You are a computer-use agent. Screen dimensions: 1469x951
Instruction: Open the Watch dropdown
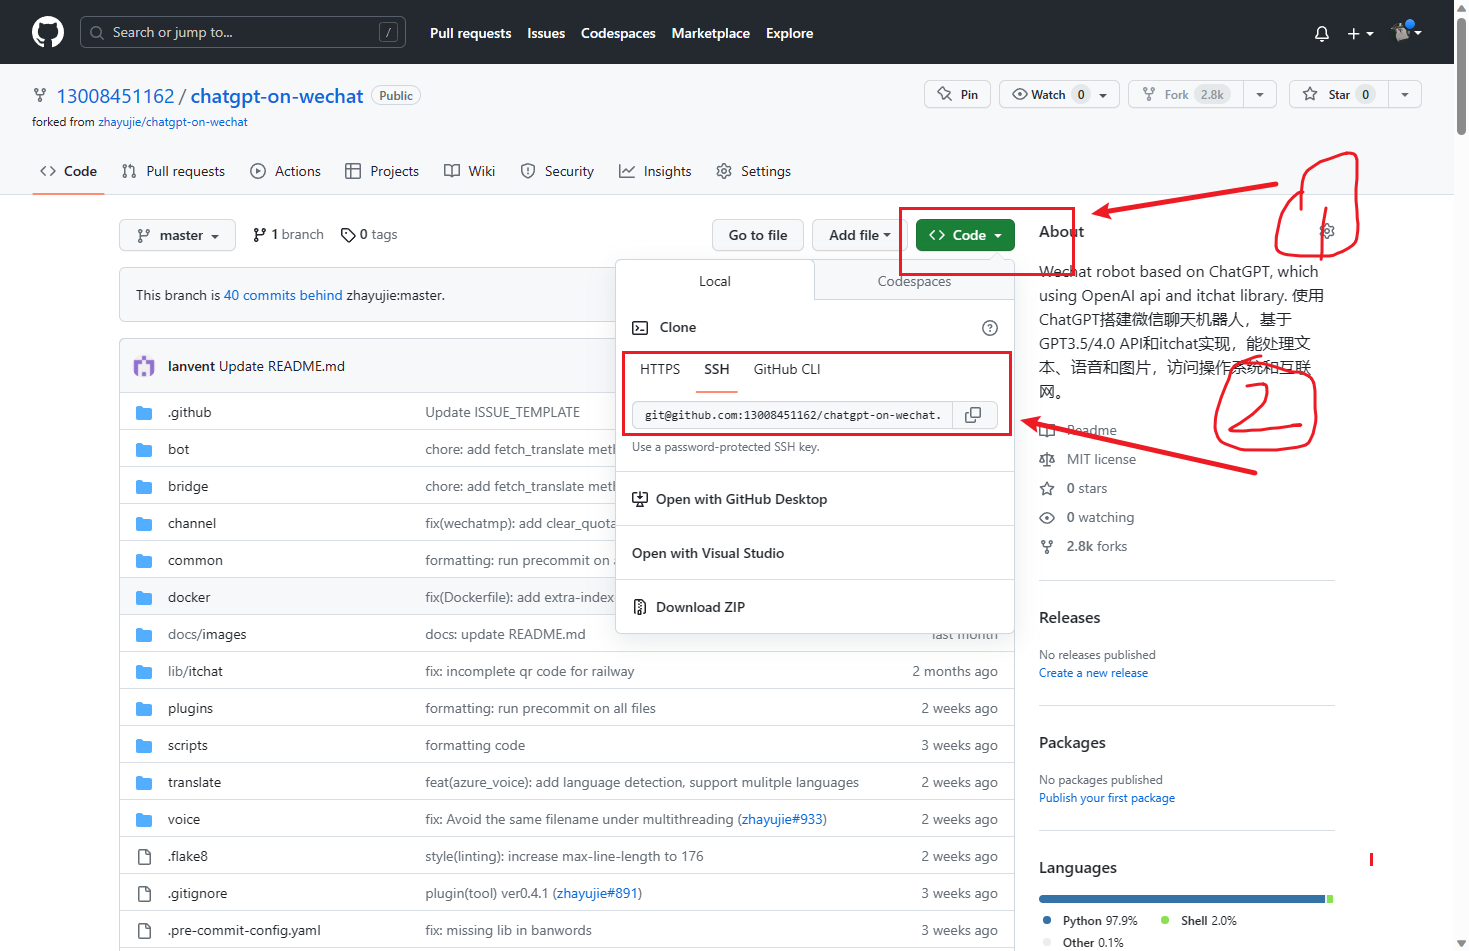1059,94
